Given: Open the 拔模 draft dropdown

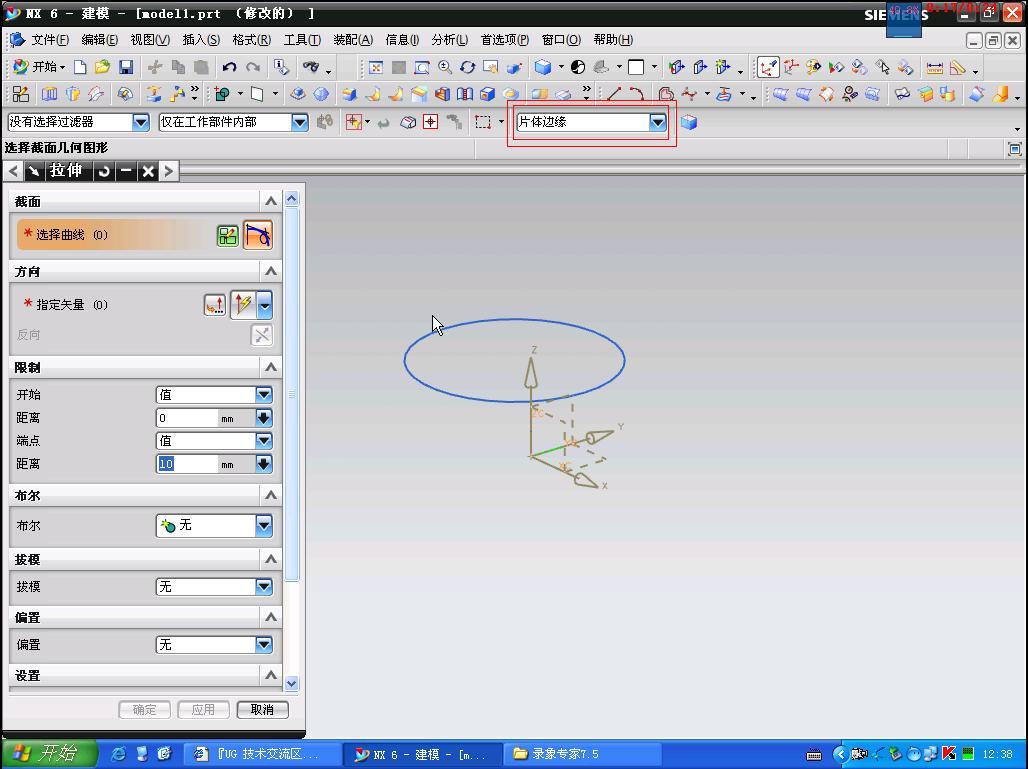Looking at the screenshot, I should point(264,586).
